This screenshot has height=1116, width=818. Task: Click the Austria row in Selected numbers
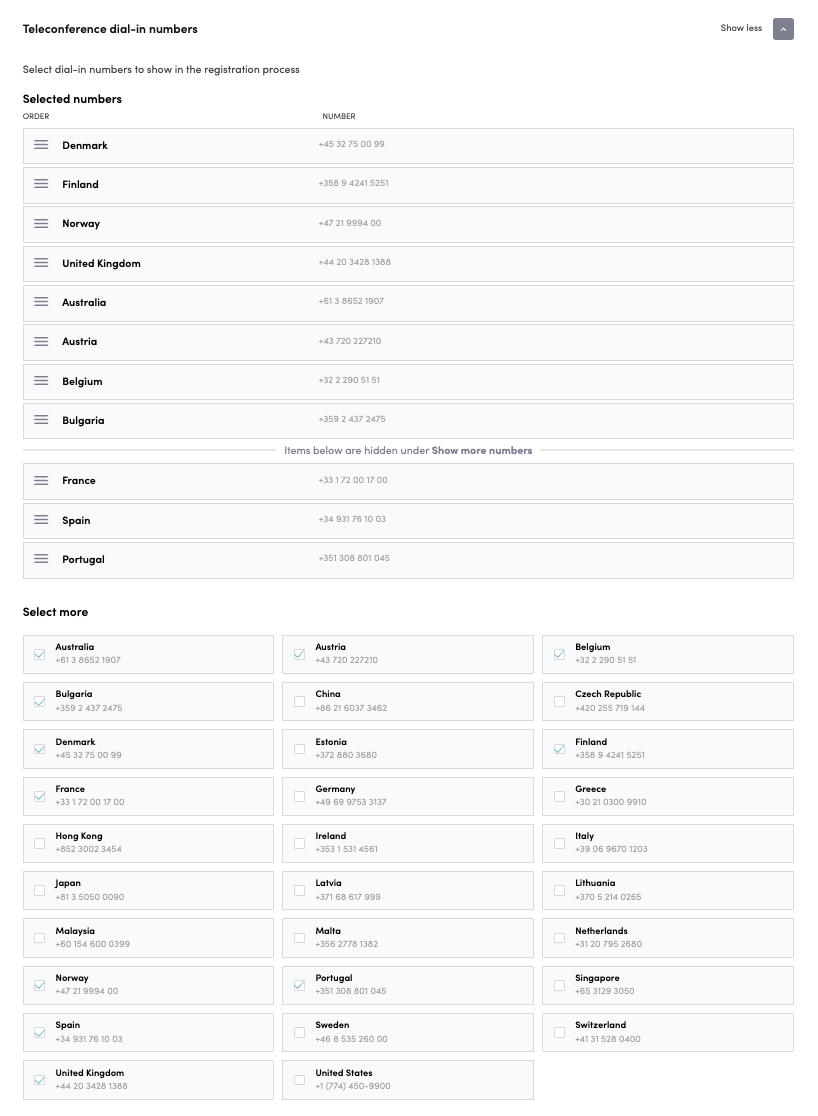click(x=408, y=341)
